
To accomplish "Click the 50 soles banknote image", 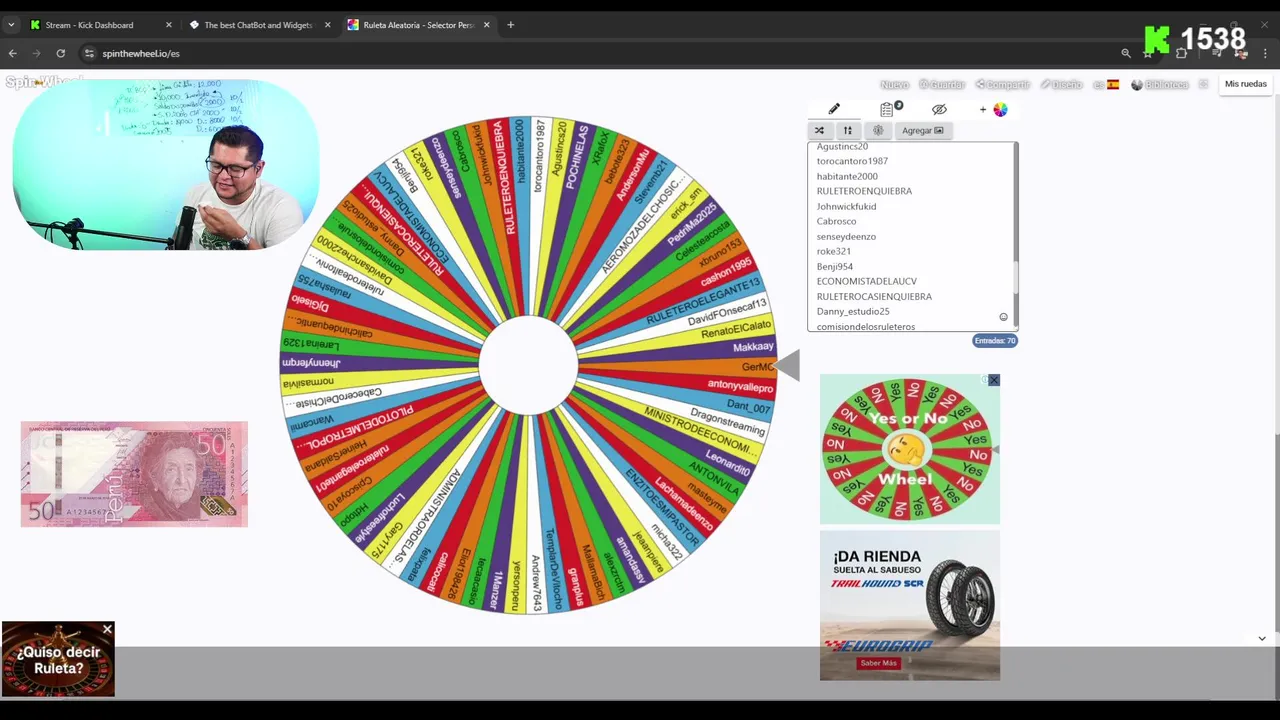I will click(134, 474).
